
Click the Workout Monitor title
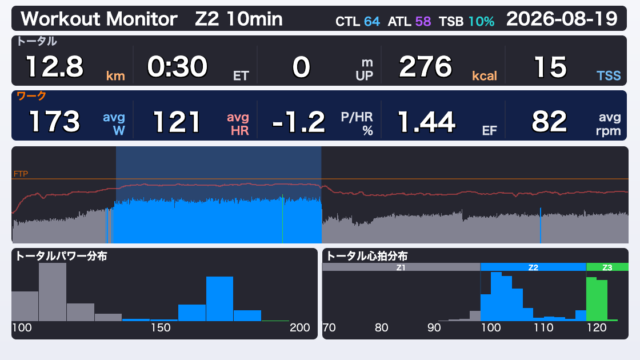pyautogui.click(x=99, y=19)
